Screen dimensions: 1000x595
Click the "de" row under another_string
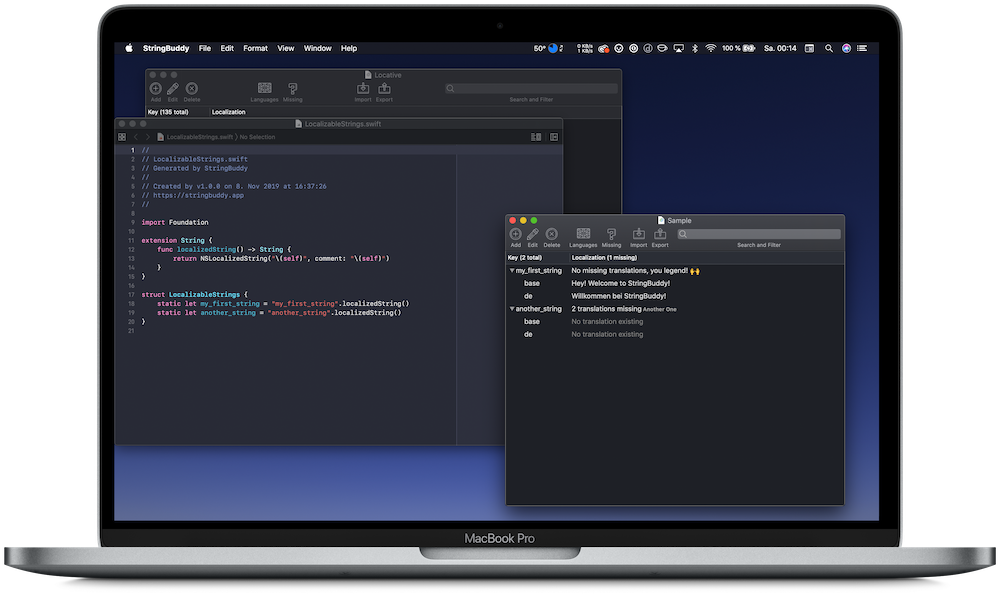[528, 334]
